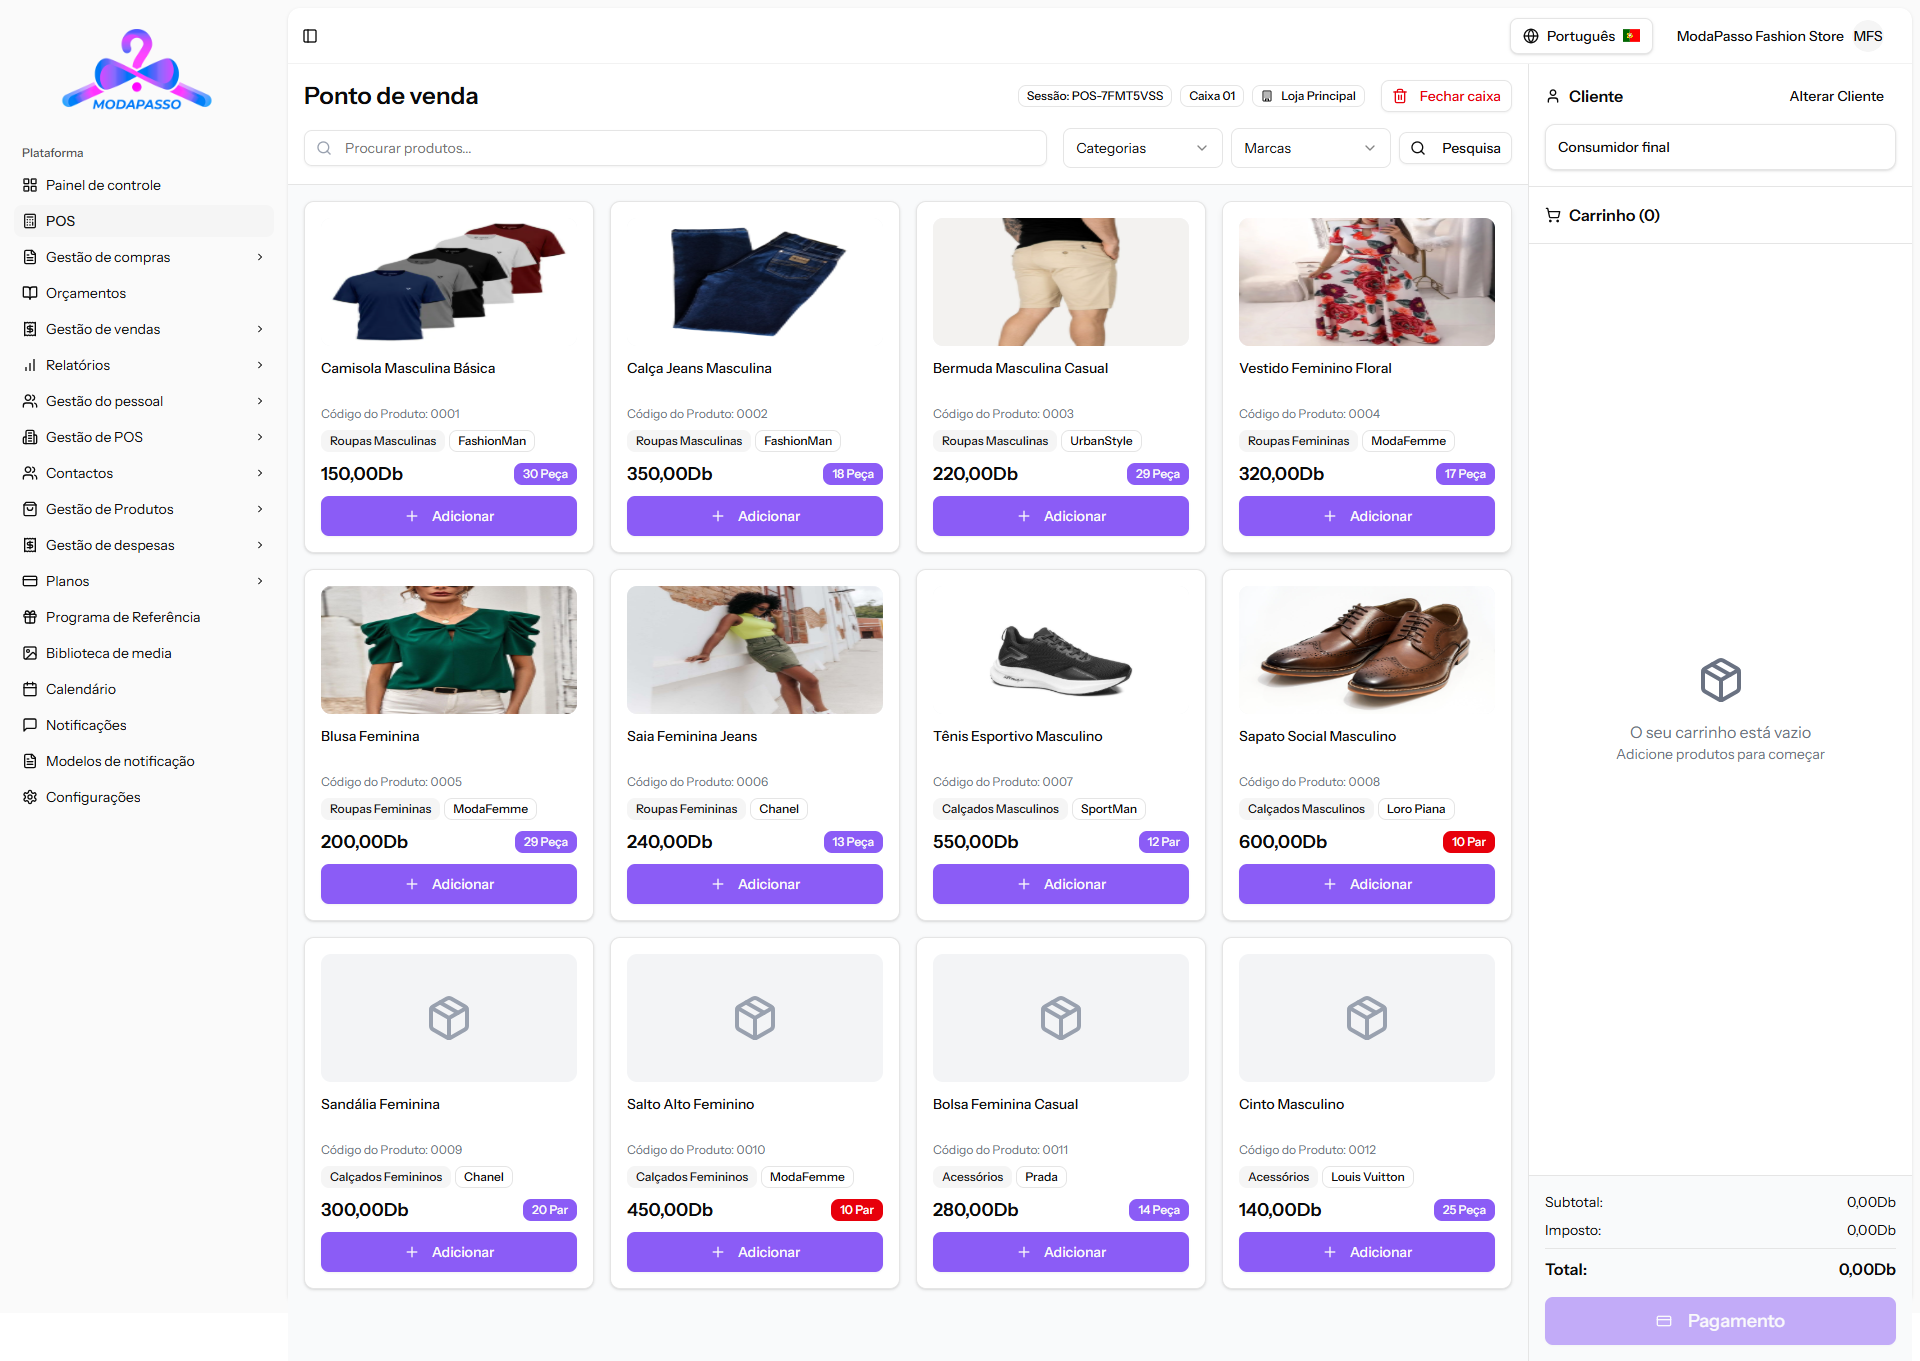Image resolution: width=1920 pixels, height=1361 pixels.
Task: Toggle the sidebar collapse icon
Action: [310, 36]
